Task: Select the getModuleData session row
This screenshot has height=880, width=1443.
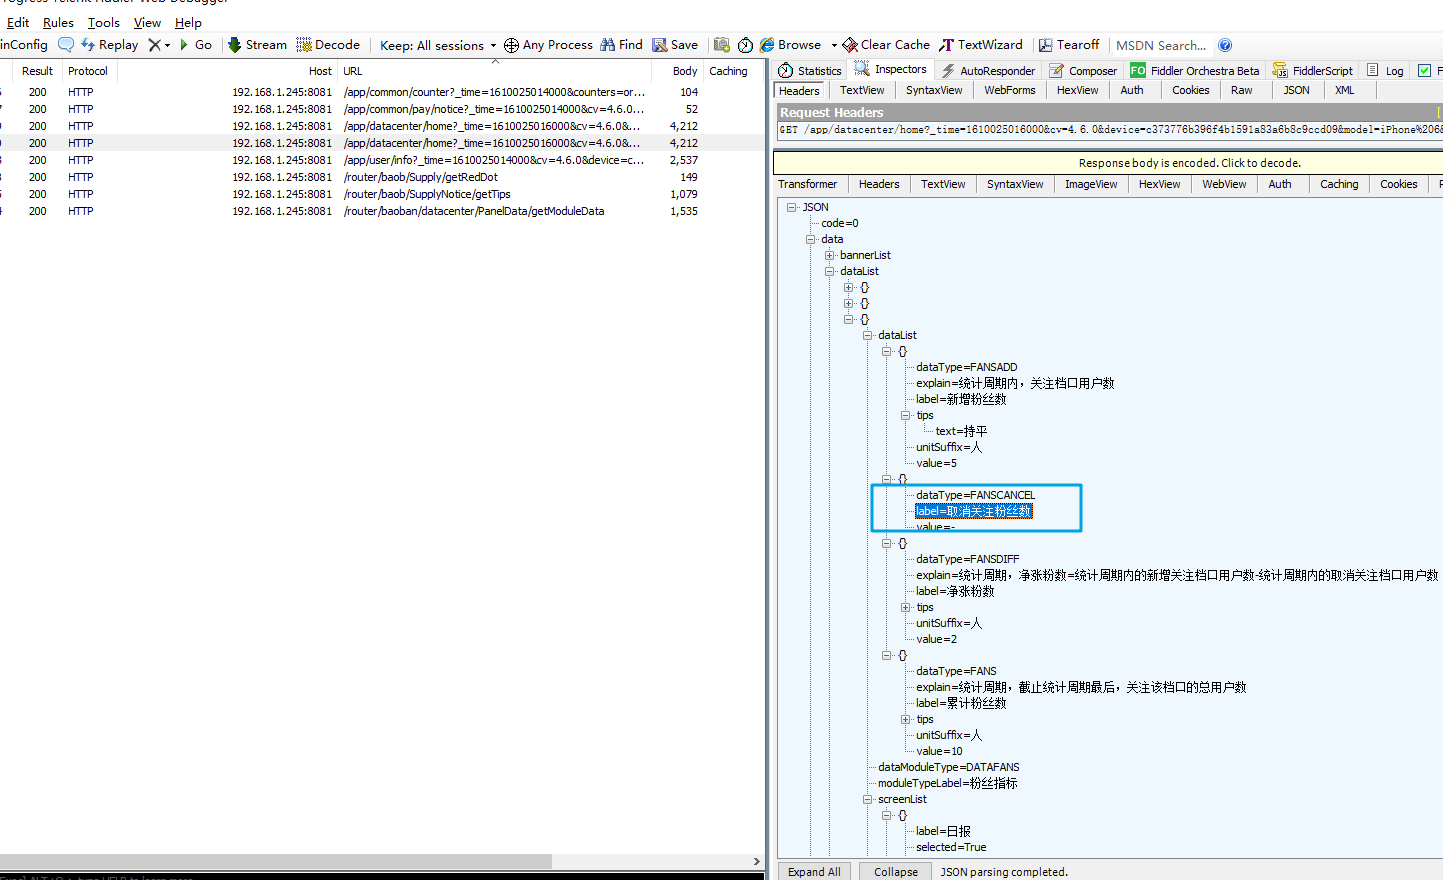Action: [x=380, y=211]
